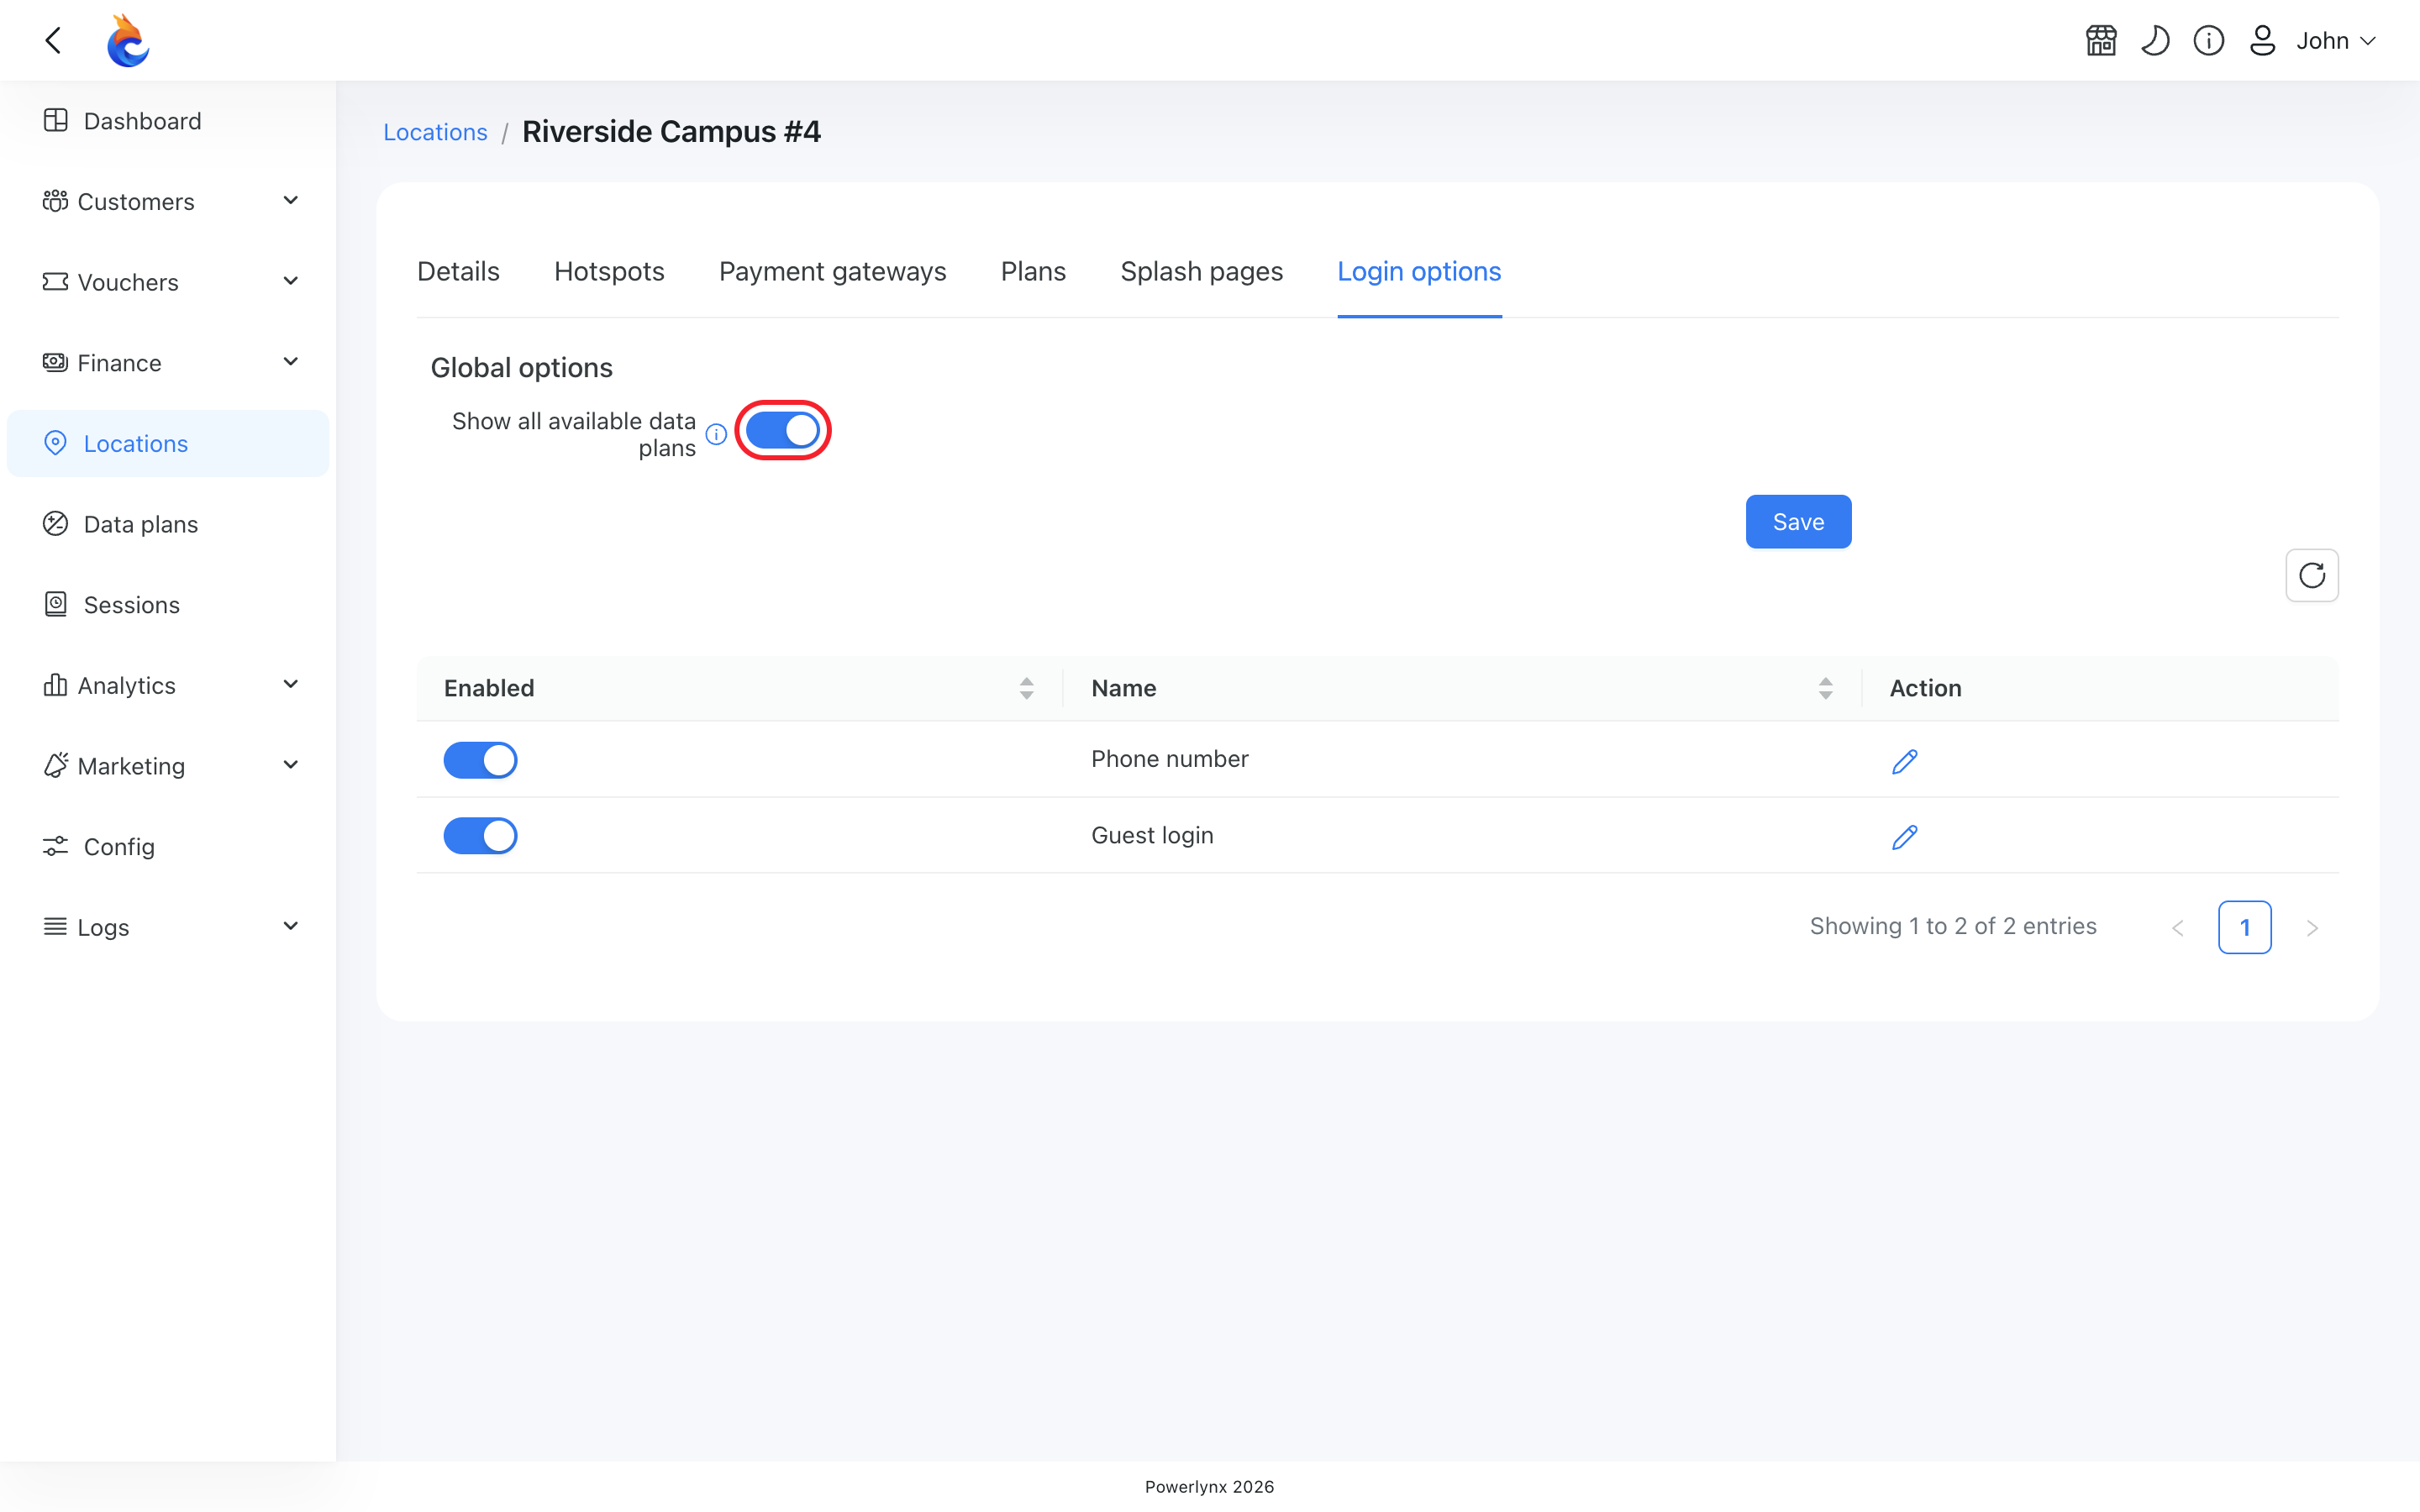Open the store marketplace icon

point(2101,41)
